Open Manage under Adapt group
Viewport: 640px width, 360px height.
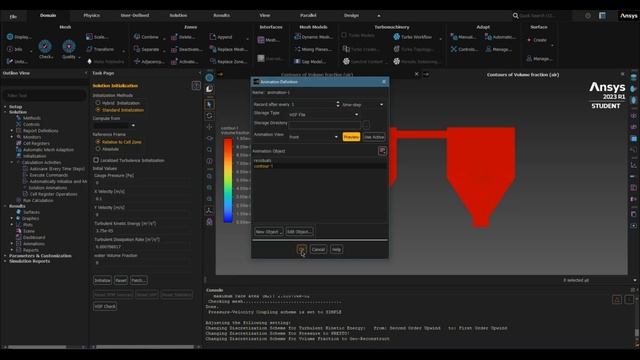point(498,49)
